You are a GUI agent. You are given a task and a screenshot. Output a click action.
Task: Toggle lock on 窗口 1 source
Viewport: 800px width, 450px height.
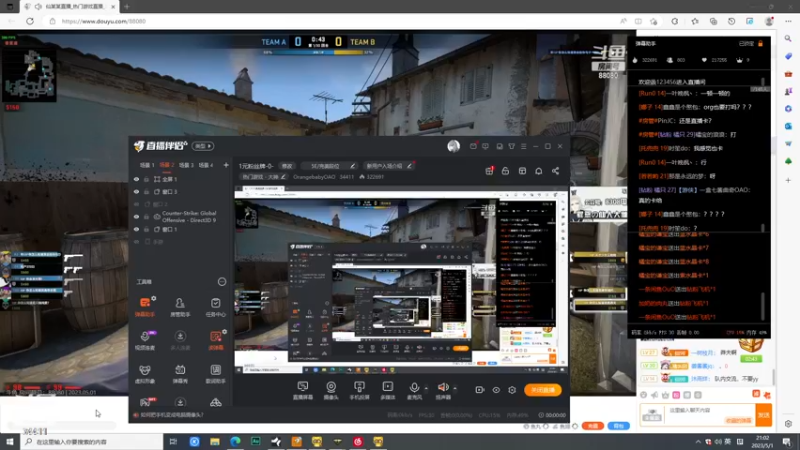146,230
